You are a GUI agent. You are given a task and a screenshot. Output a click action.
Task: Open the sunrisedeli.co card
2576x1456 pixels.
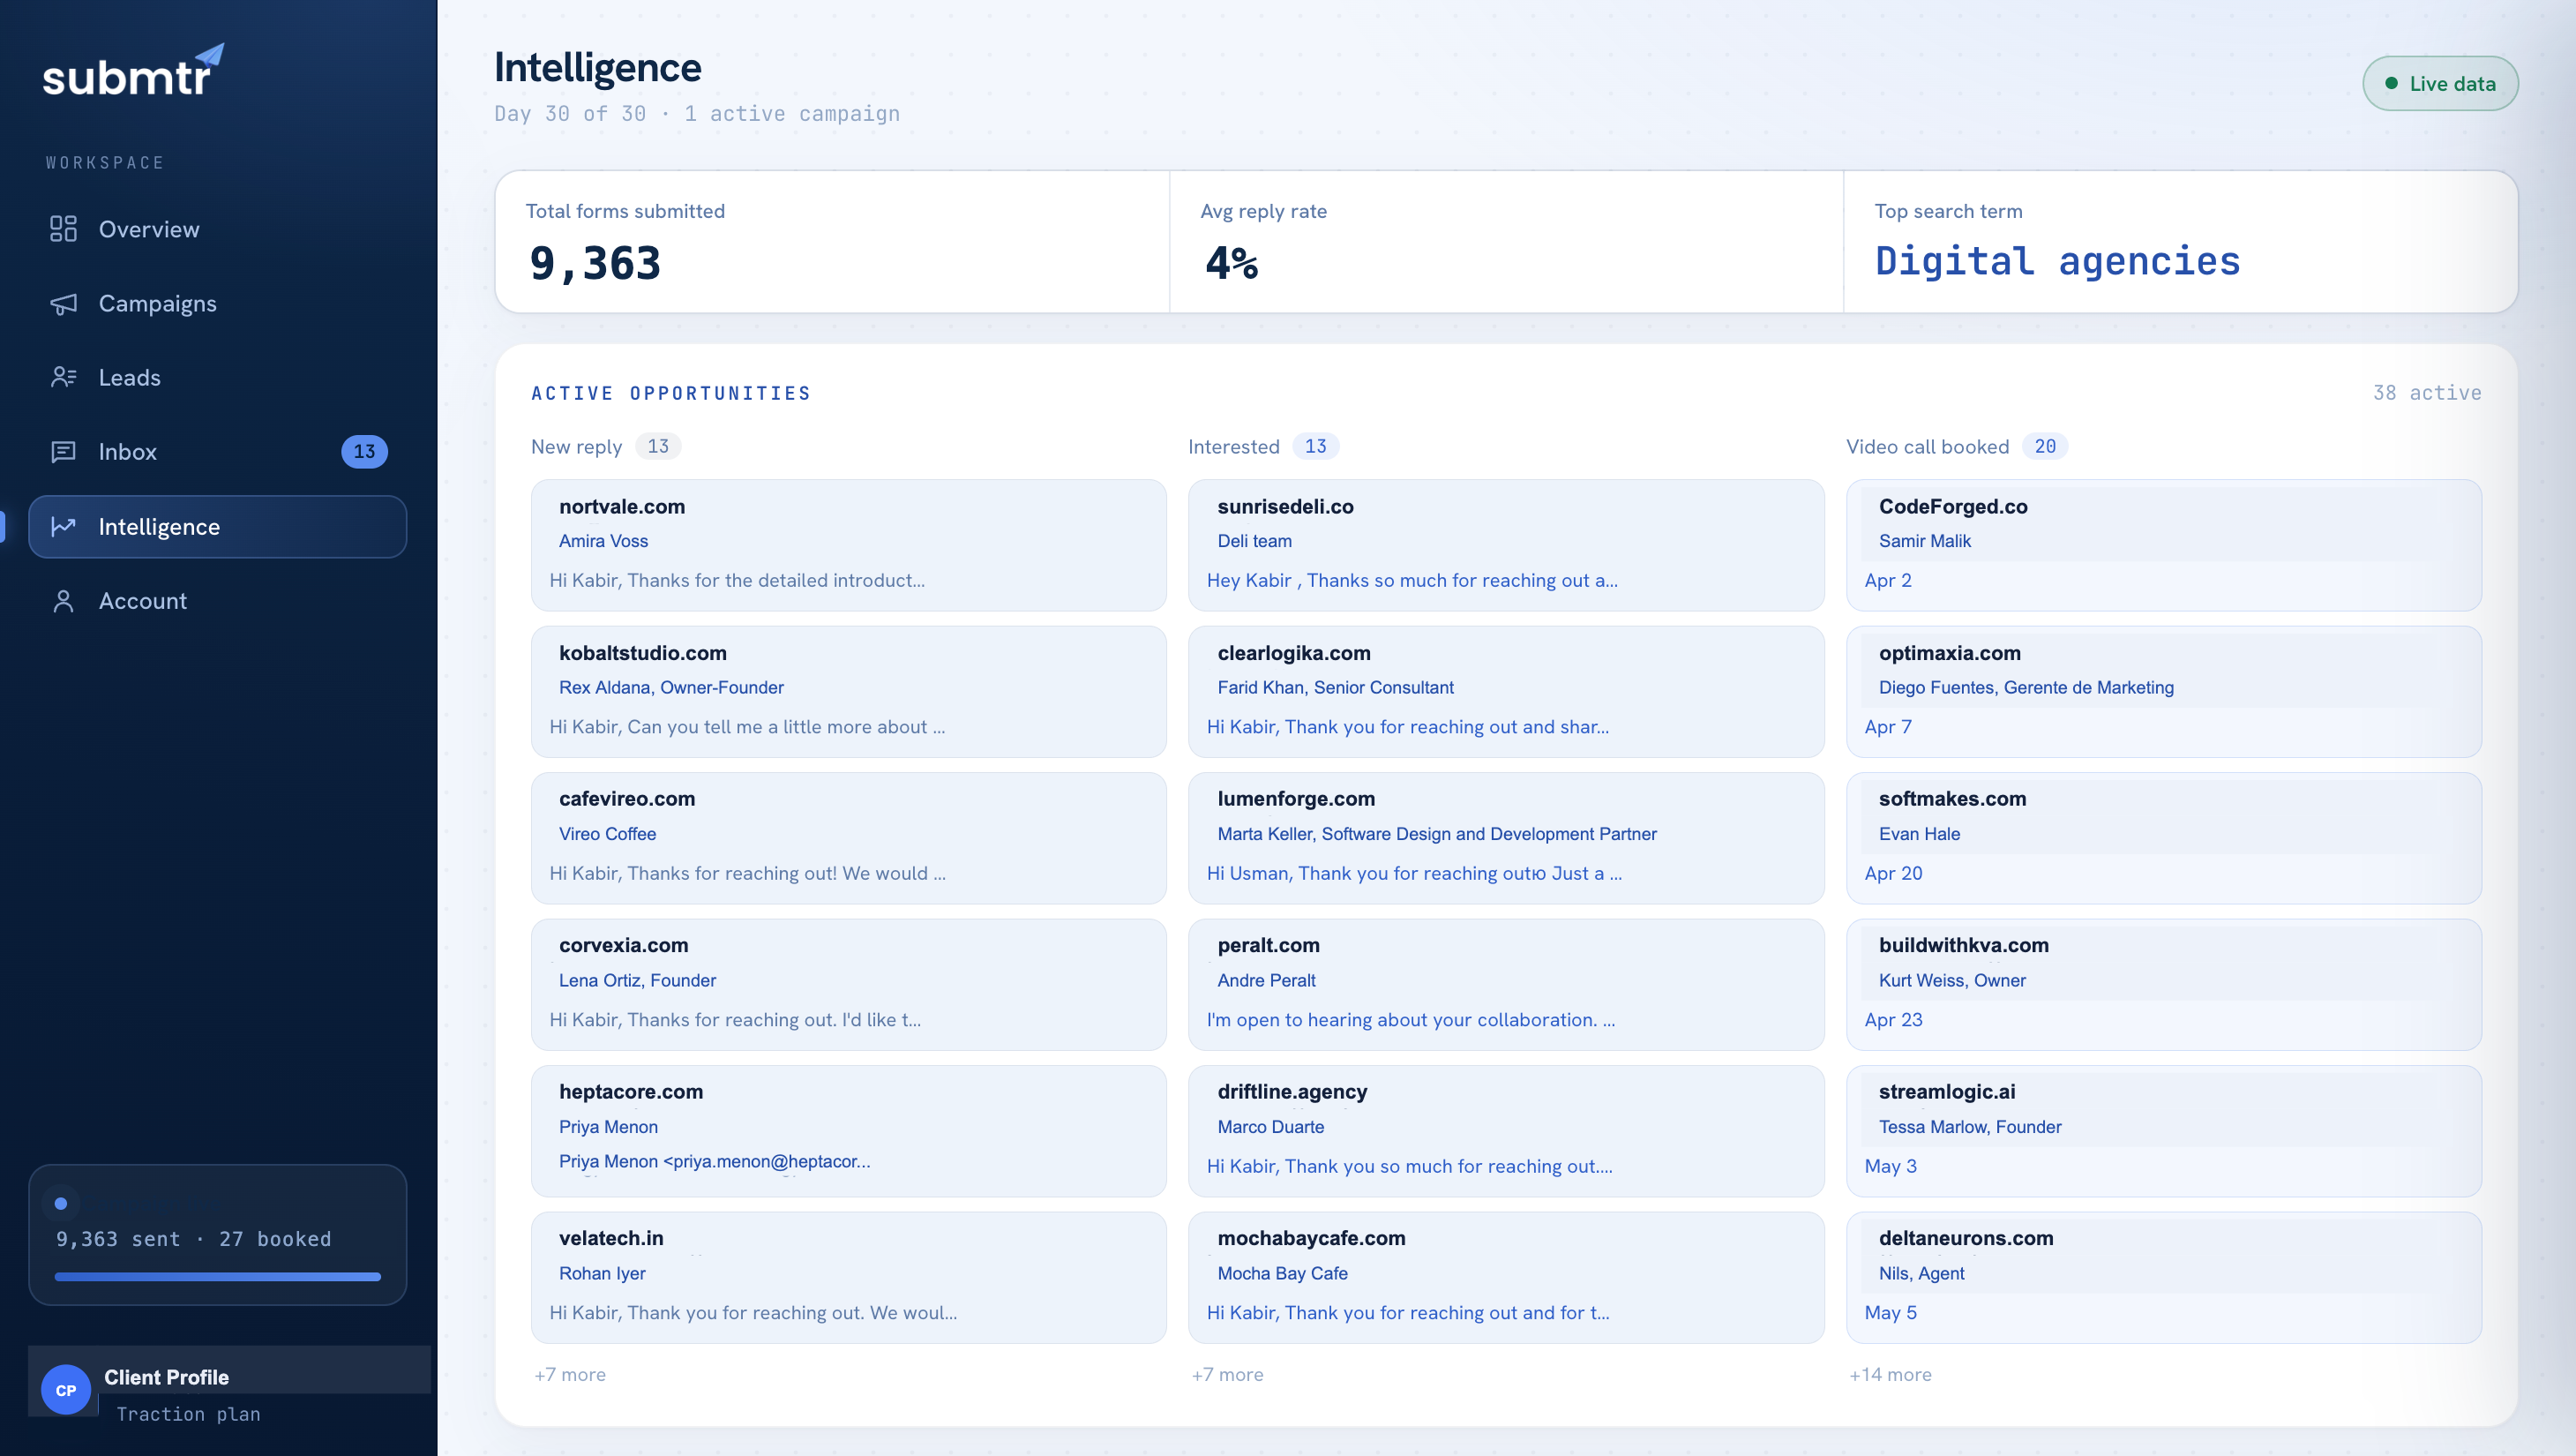click(1506, 545)
